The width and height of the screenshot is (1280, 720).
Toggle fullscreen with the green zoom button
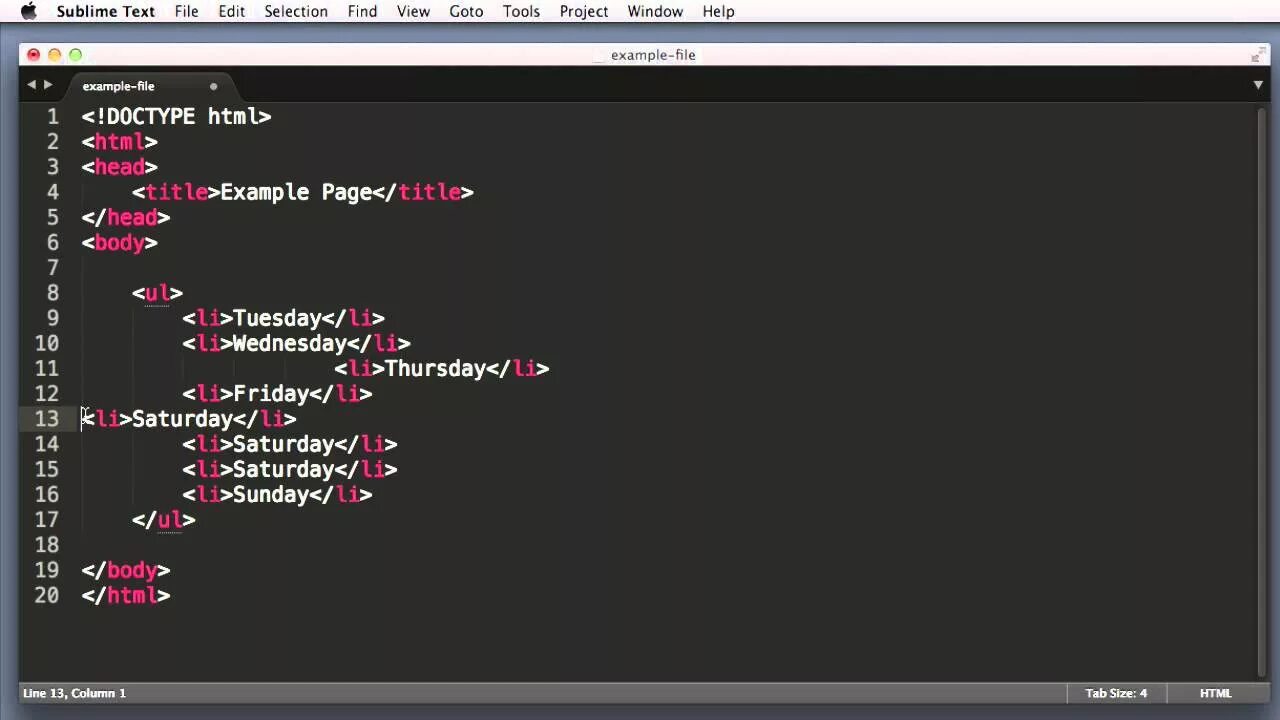[75, 55]
